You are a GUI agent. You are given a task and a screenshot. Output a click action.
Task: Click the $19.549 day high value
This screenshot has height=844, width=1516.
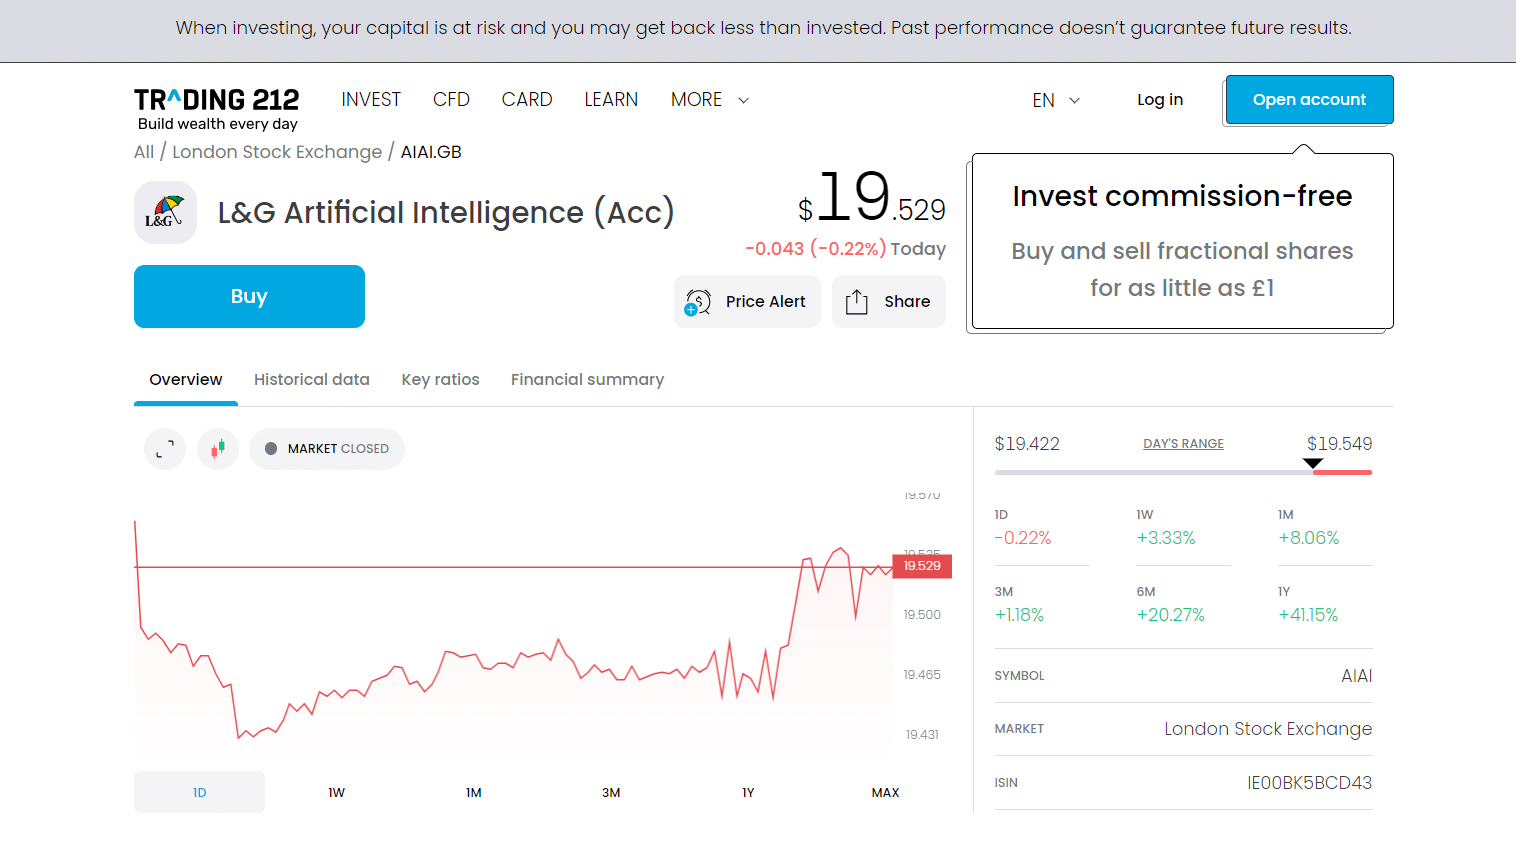coord(1339,444)
